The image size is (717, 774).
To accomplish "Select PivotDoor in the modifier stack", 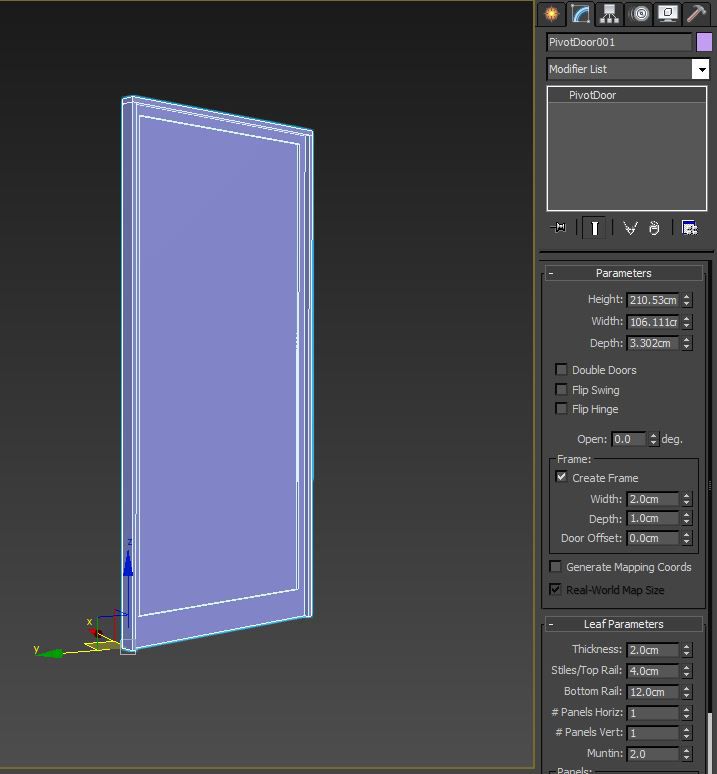I will 592,95.
